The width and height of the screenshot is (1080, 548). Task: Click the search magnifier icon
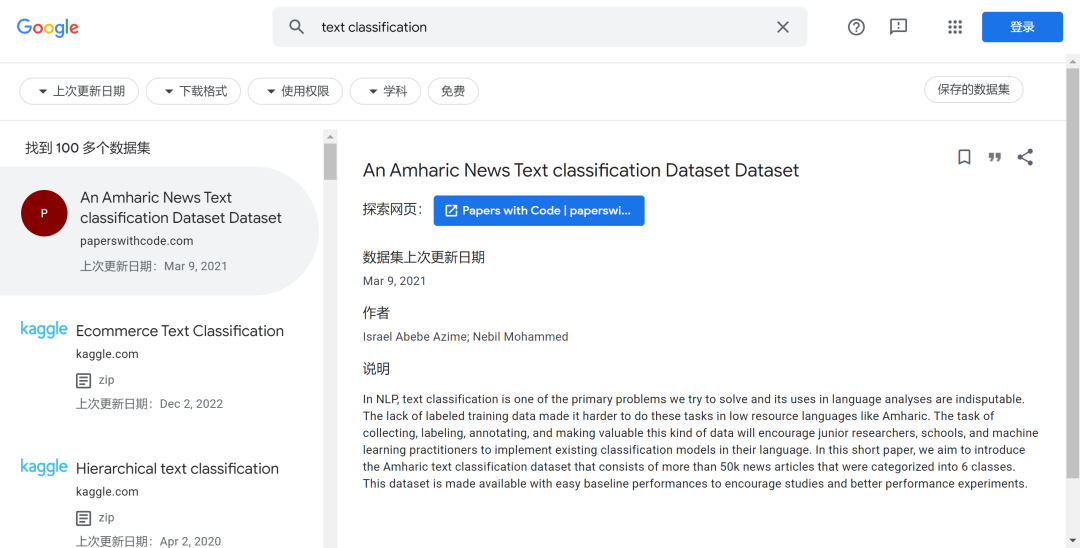click(x=296, y=27)
